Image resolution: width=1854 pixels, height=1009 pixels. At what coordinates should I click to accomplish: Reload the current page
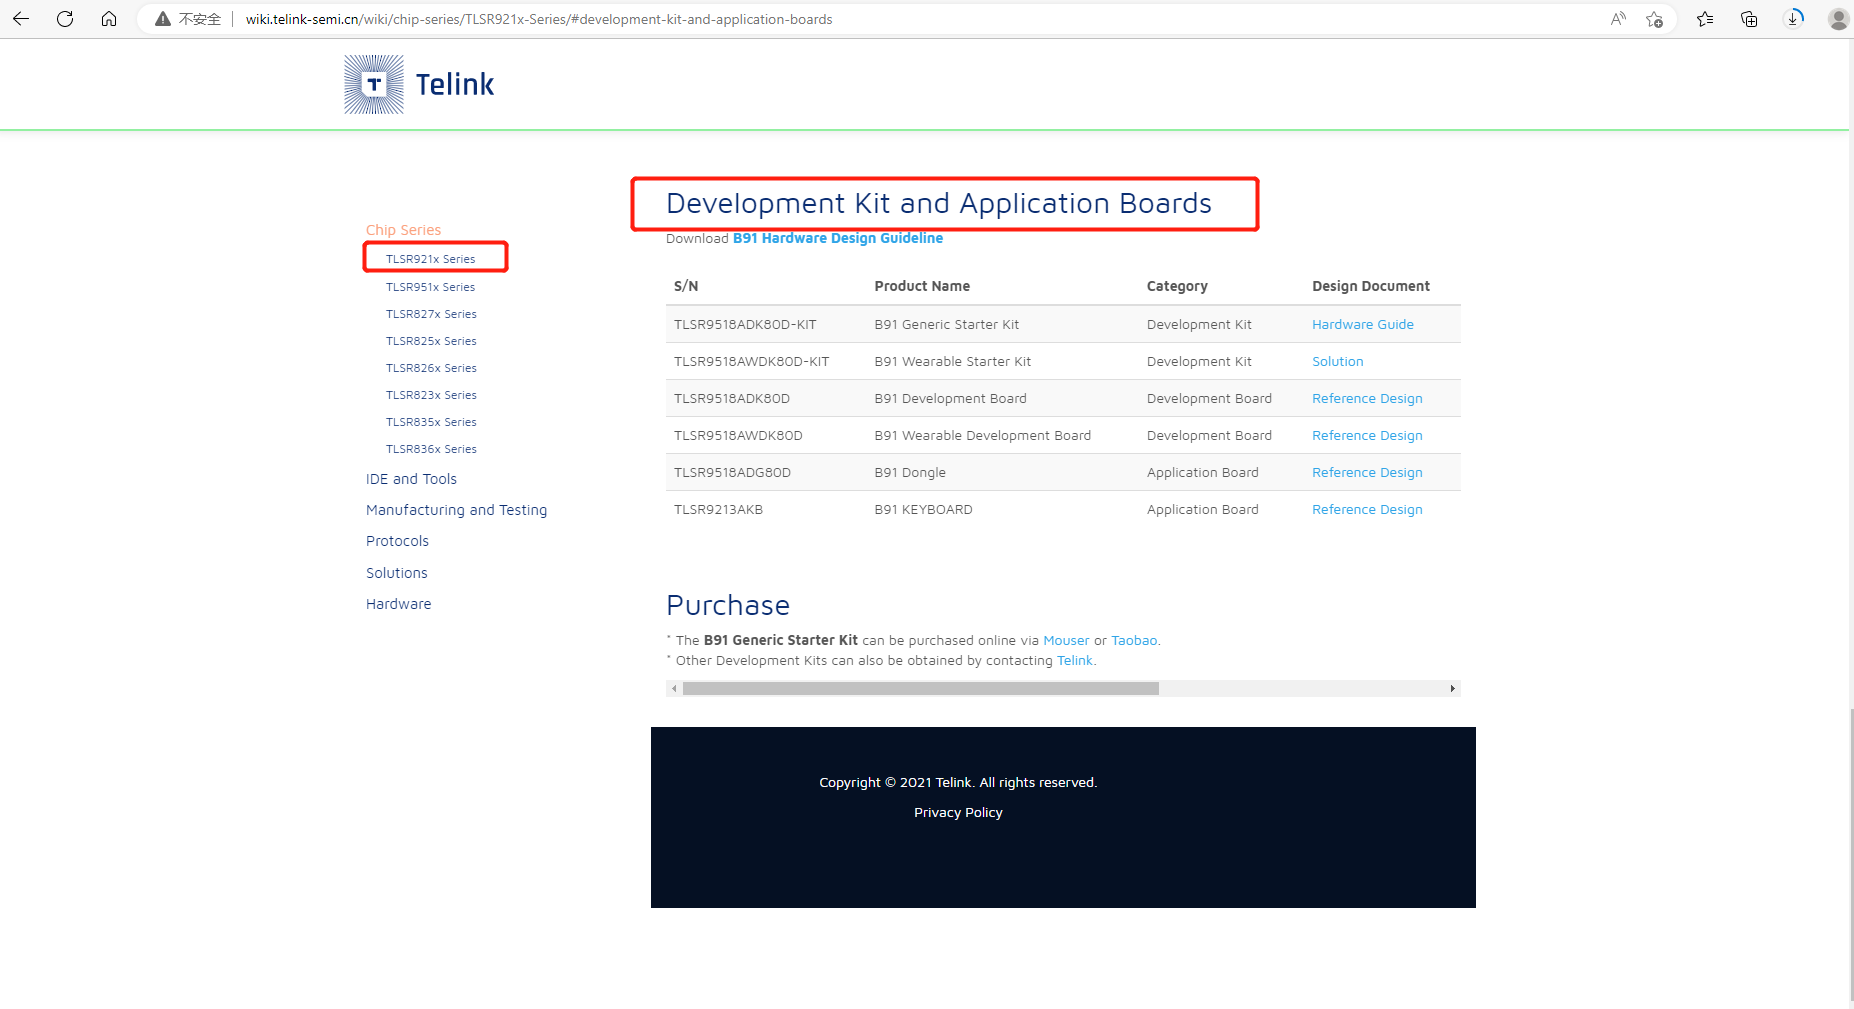click(x=65, y=18)
